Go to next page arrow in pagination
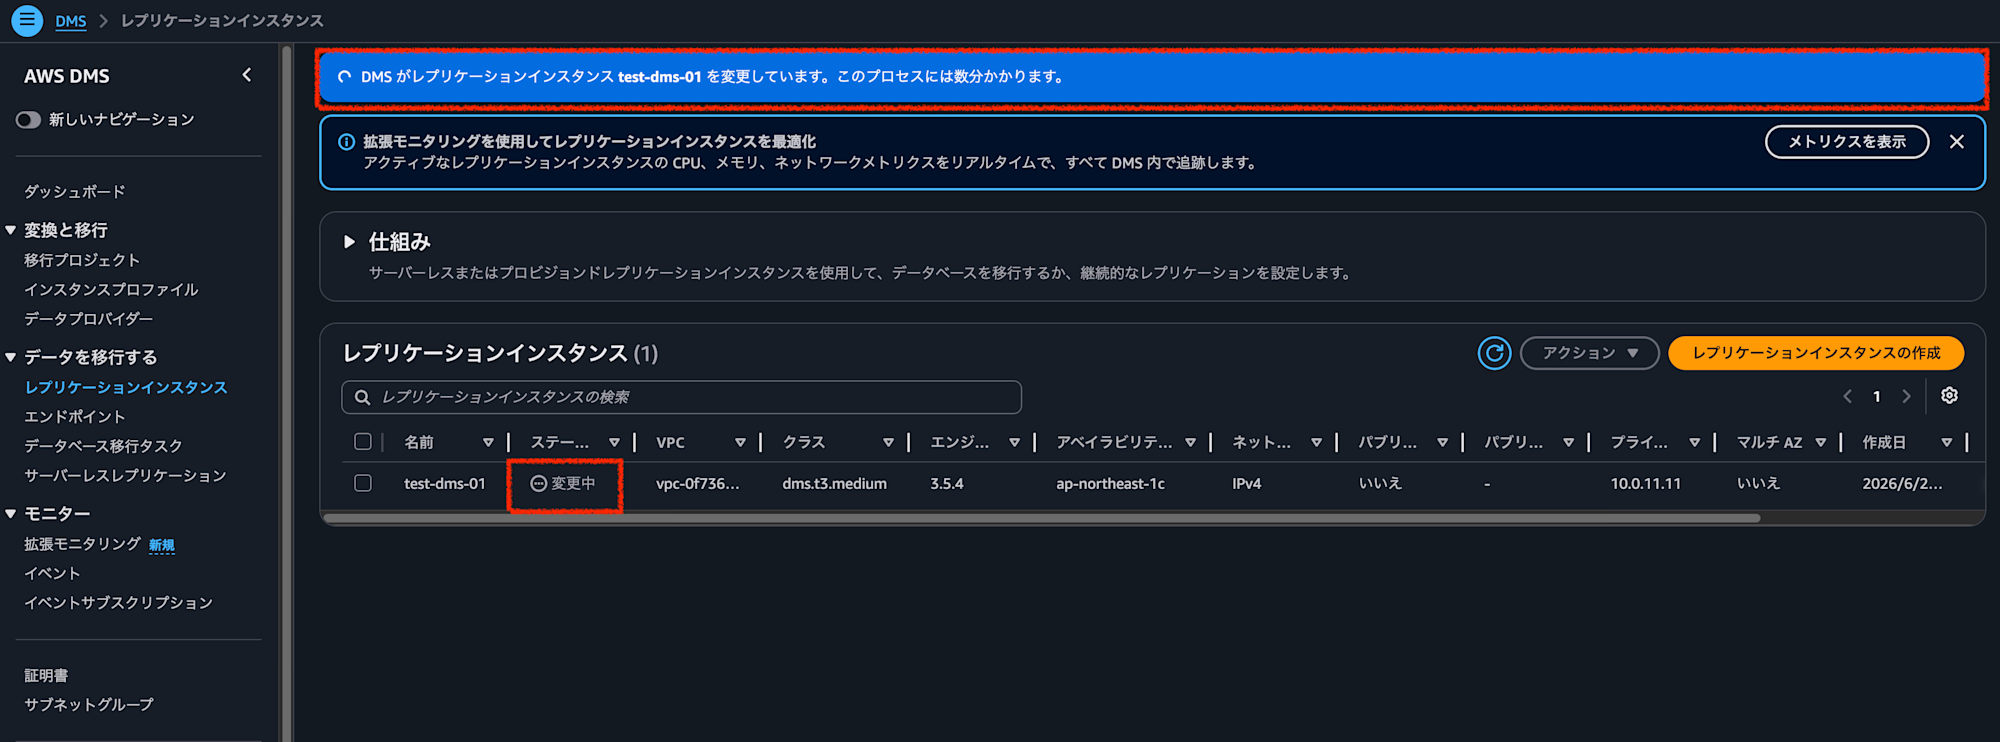2000x742 pixels. coord(1907,397)
